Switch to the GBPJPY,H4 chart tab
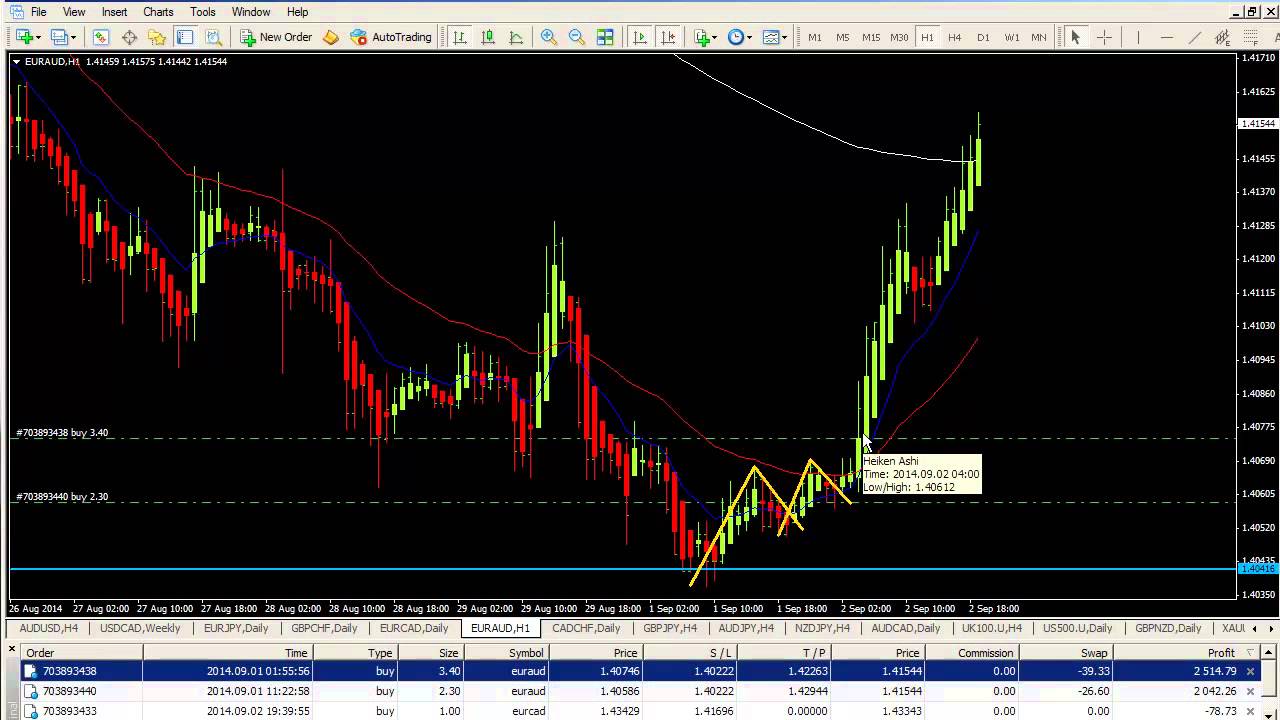Screen dimensions: 1280x720 pyautogui.click(x=670, y=628)
